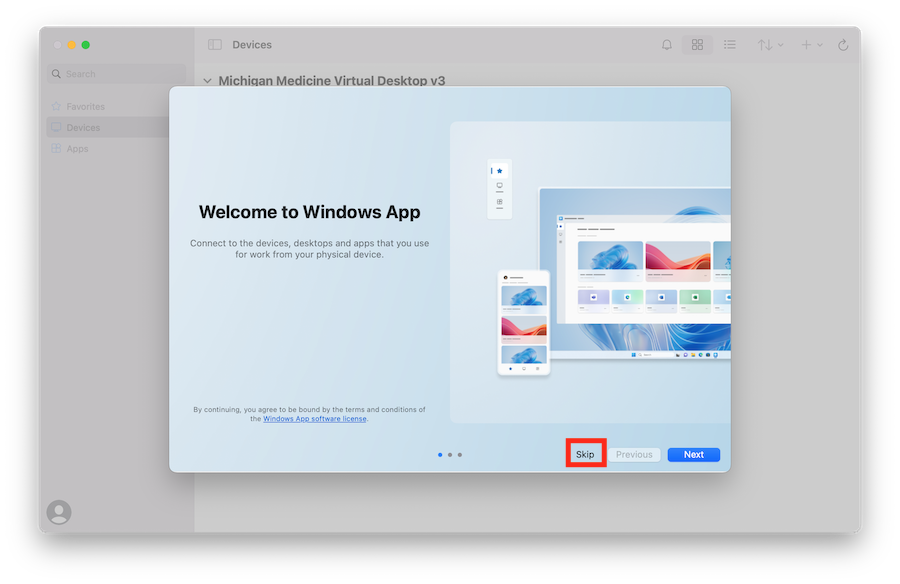
Task: Click the refresh icon in toolbar
Action: (x=843, y=45)
